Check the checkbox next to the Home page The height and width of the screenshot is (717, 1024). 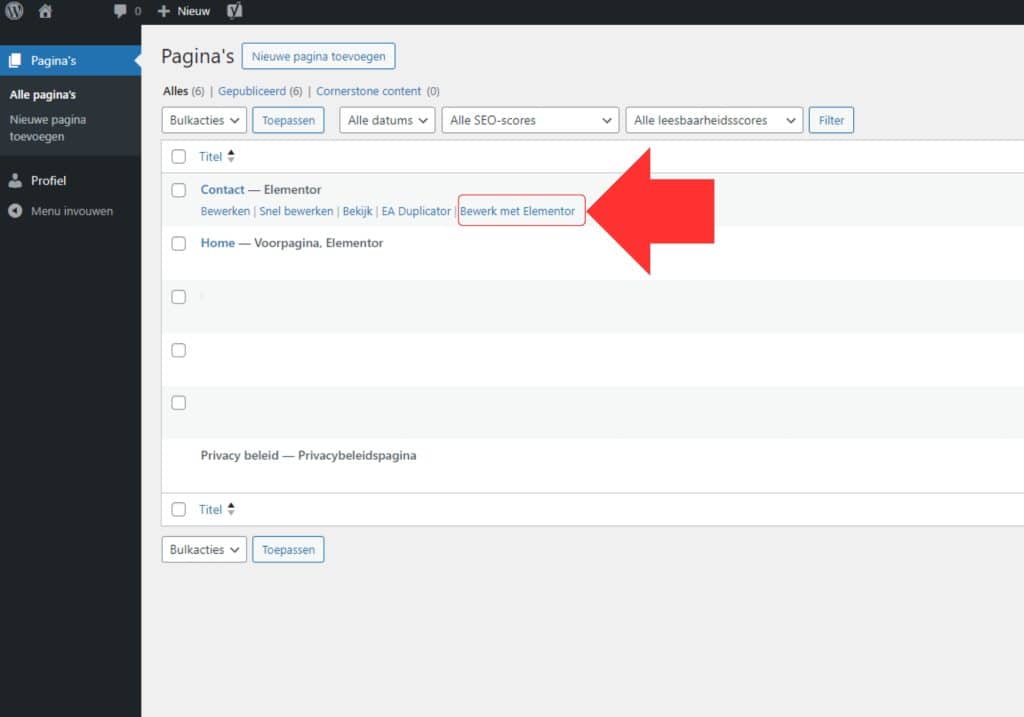(179, 243)
